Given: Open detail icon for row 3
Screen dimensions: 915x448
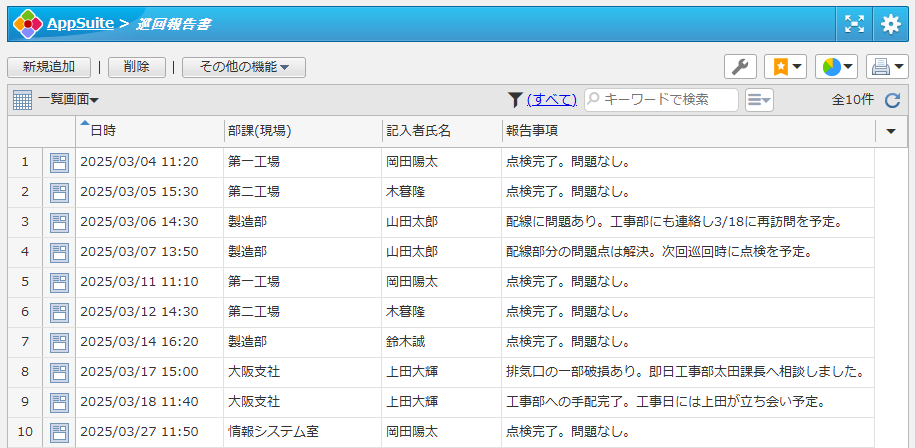Looking at the screenshot, I should click(59, 222).
